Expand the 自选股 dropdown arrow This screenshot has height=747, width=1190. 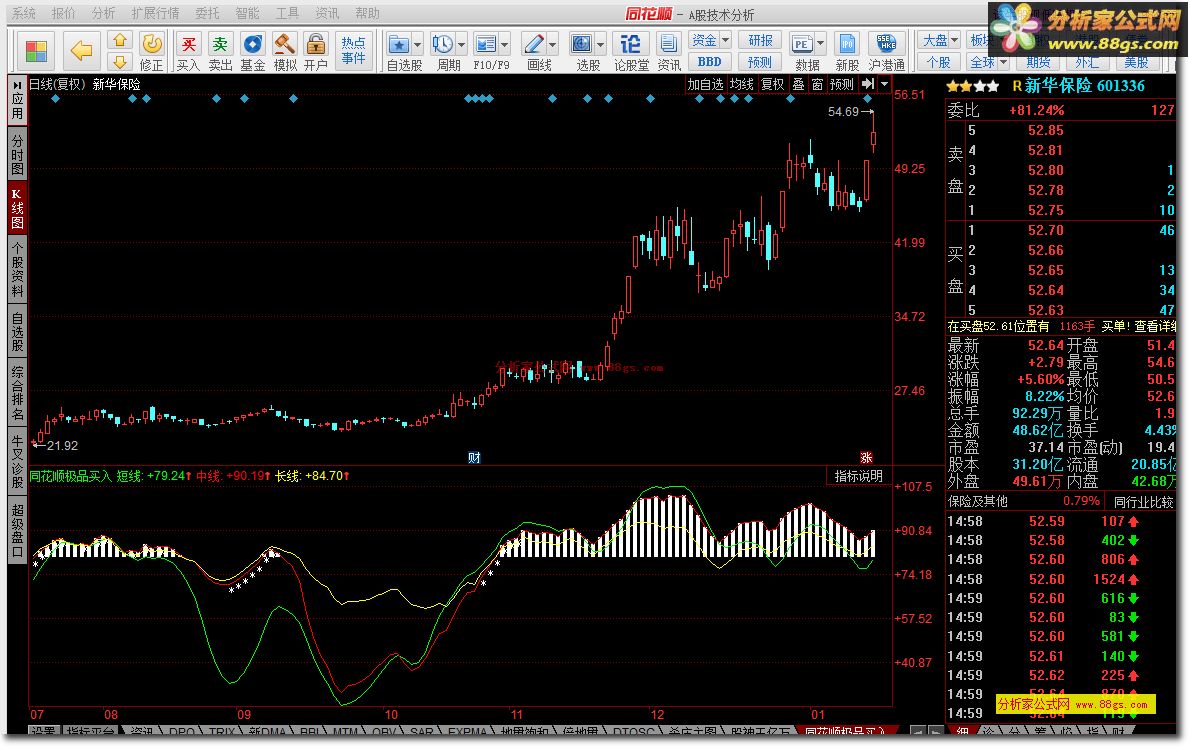417,45
